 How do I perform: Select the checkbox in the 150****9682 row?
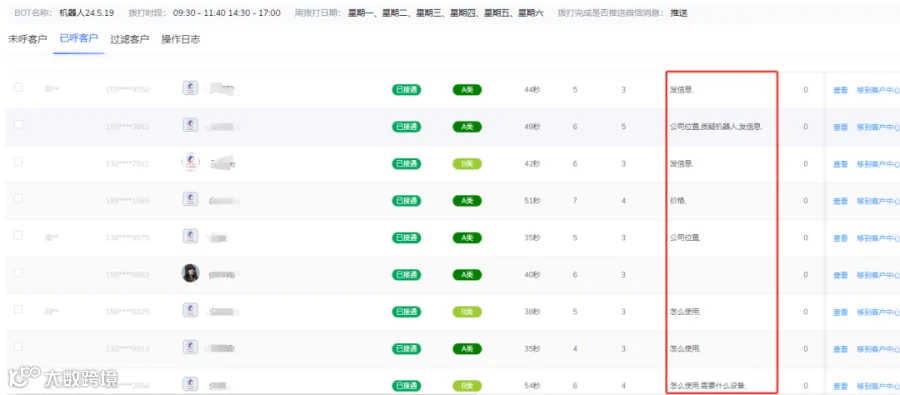(x=18, y=273)
